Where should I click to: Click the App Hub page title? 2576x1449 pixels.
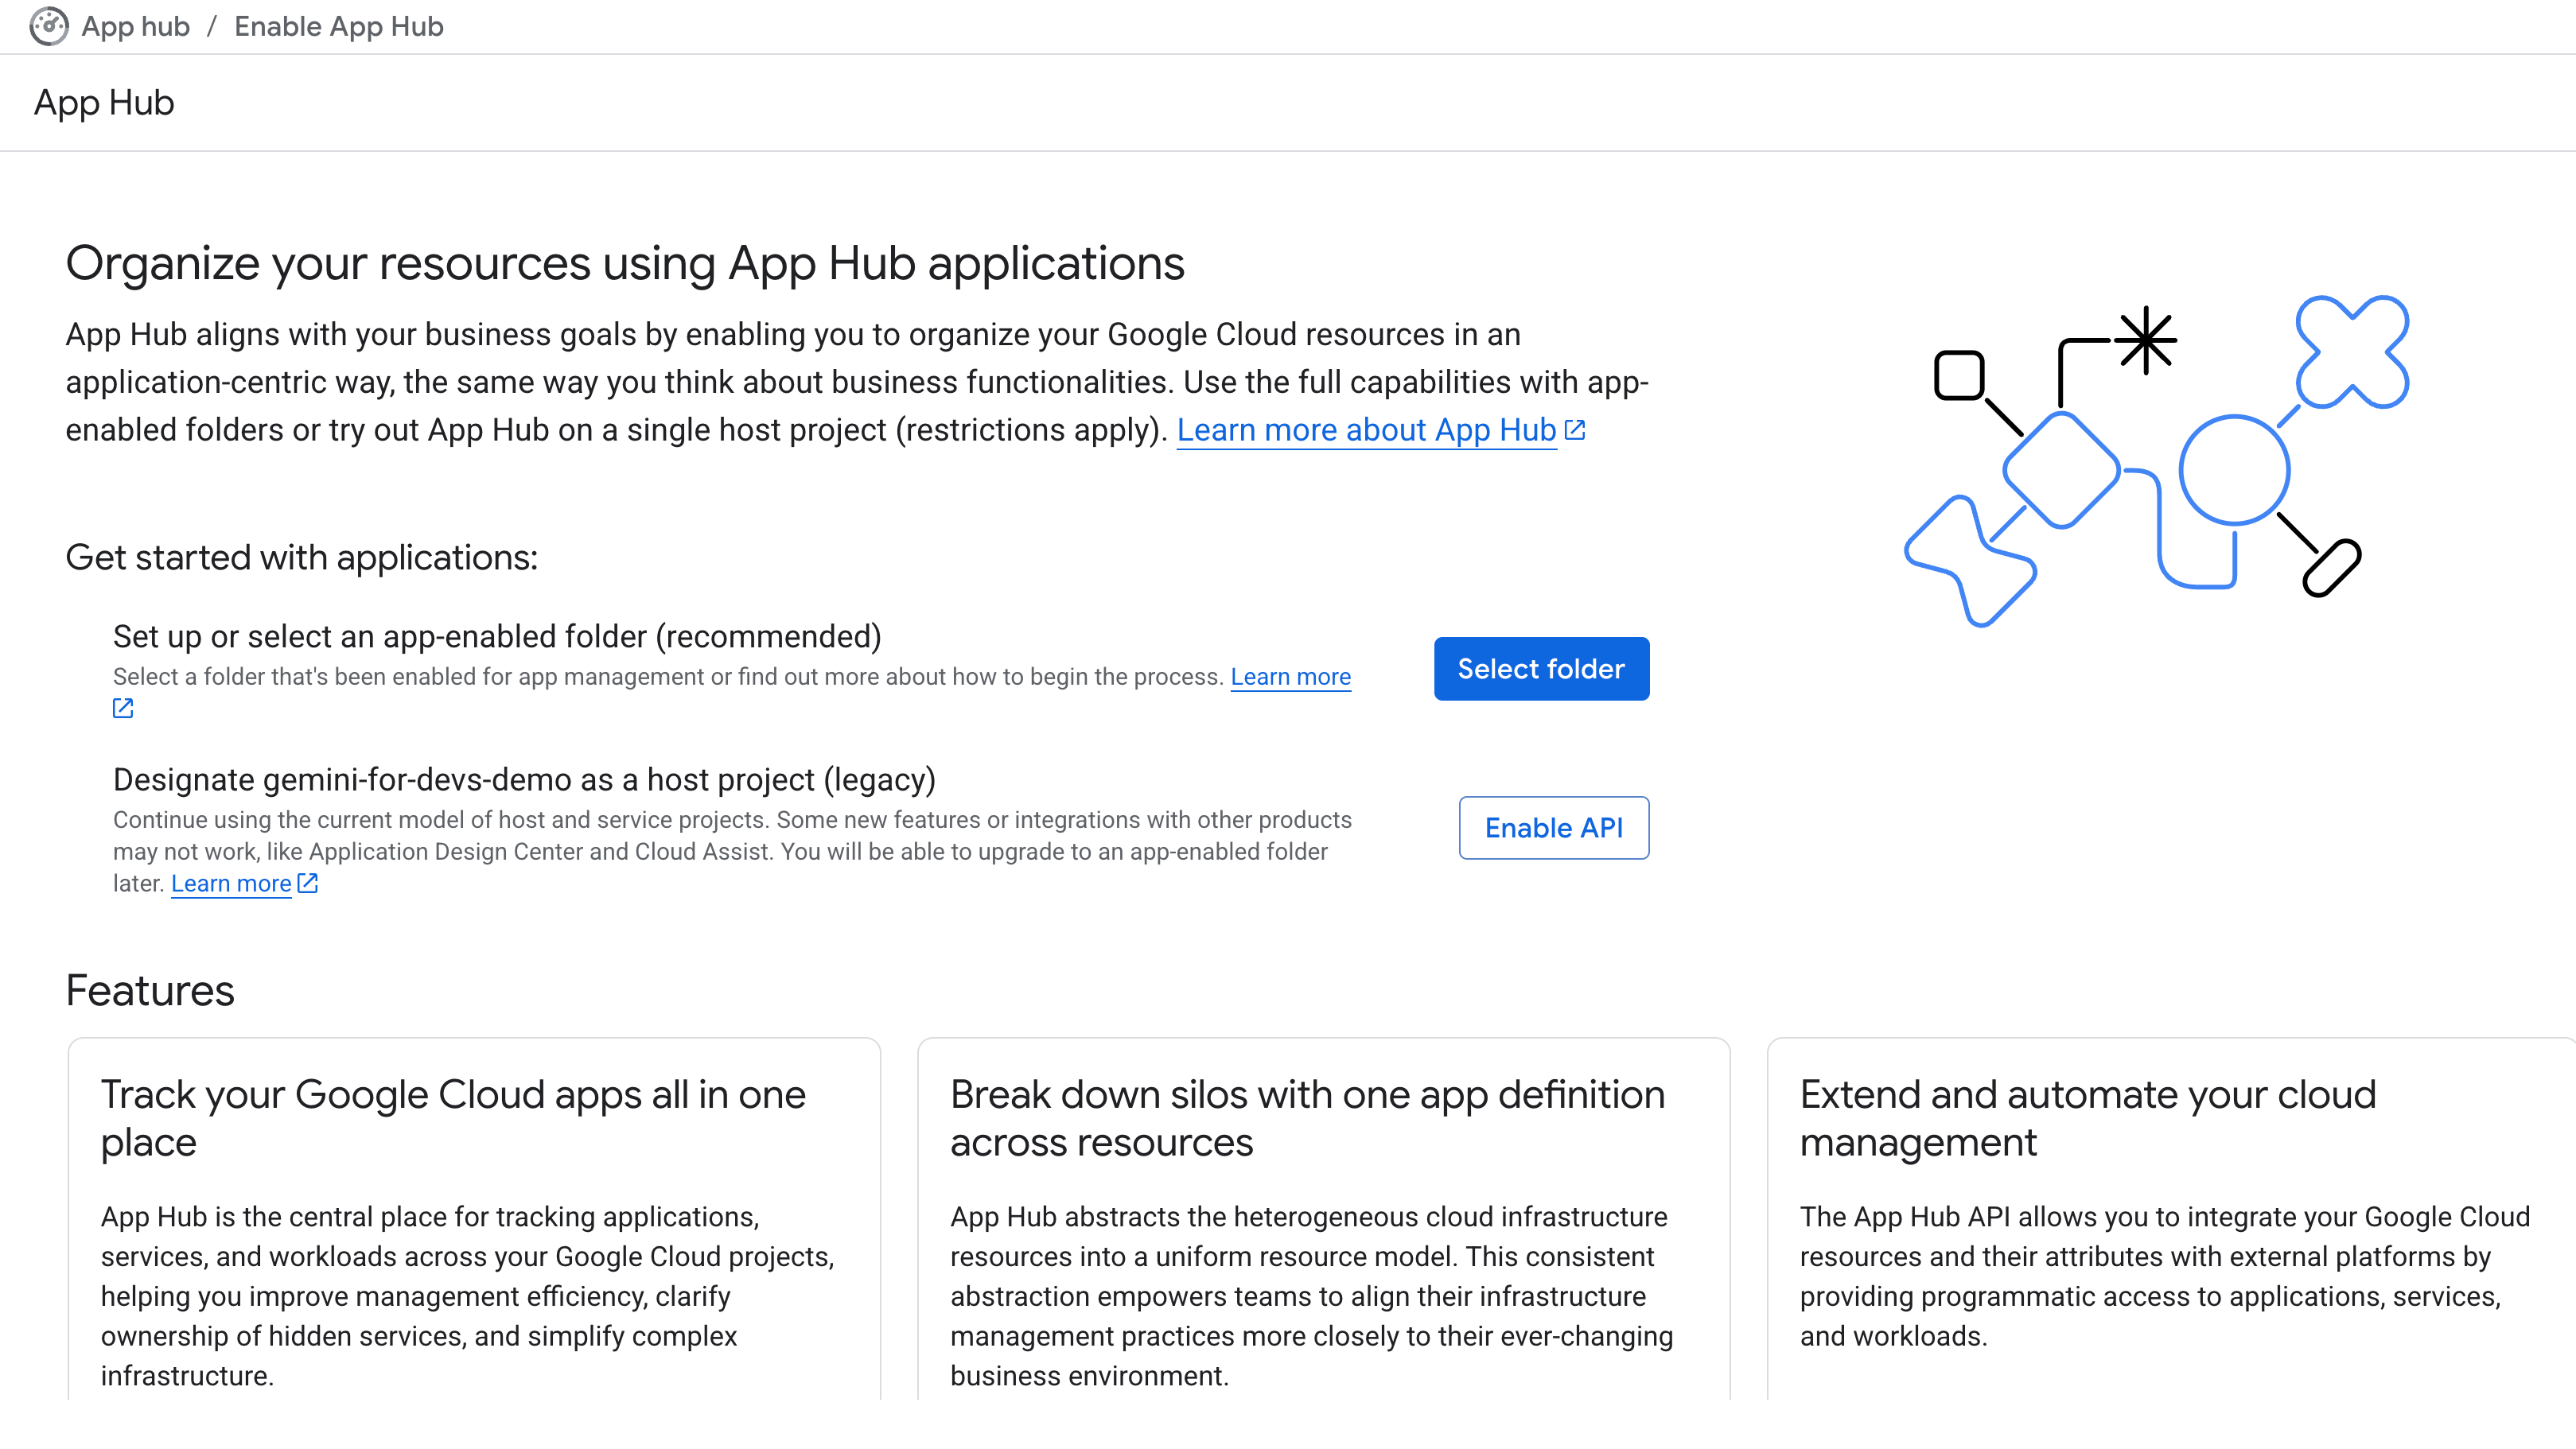click(x=104, y=103)
